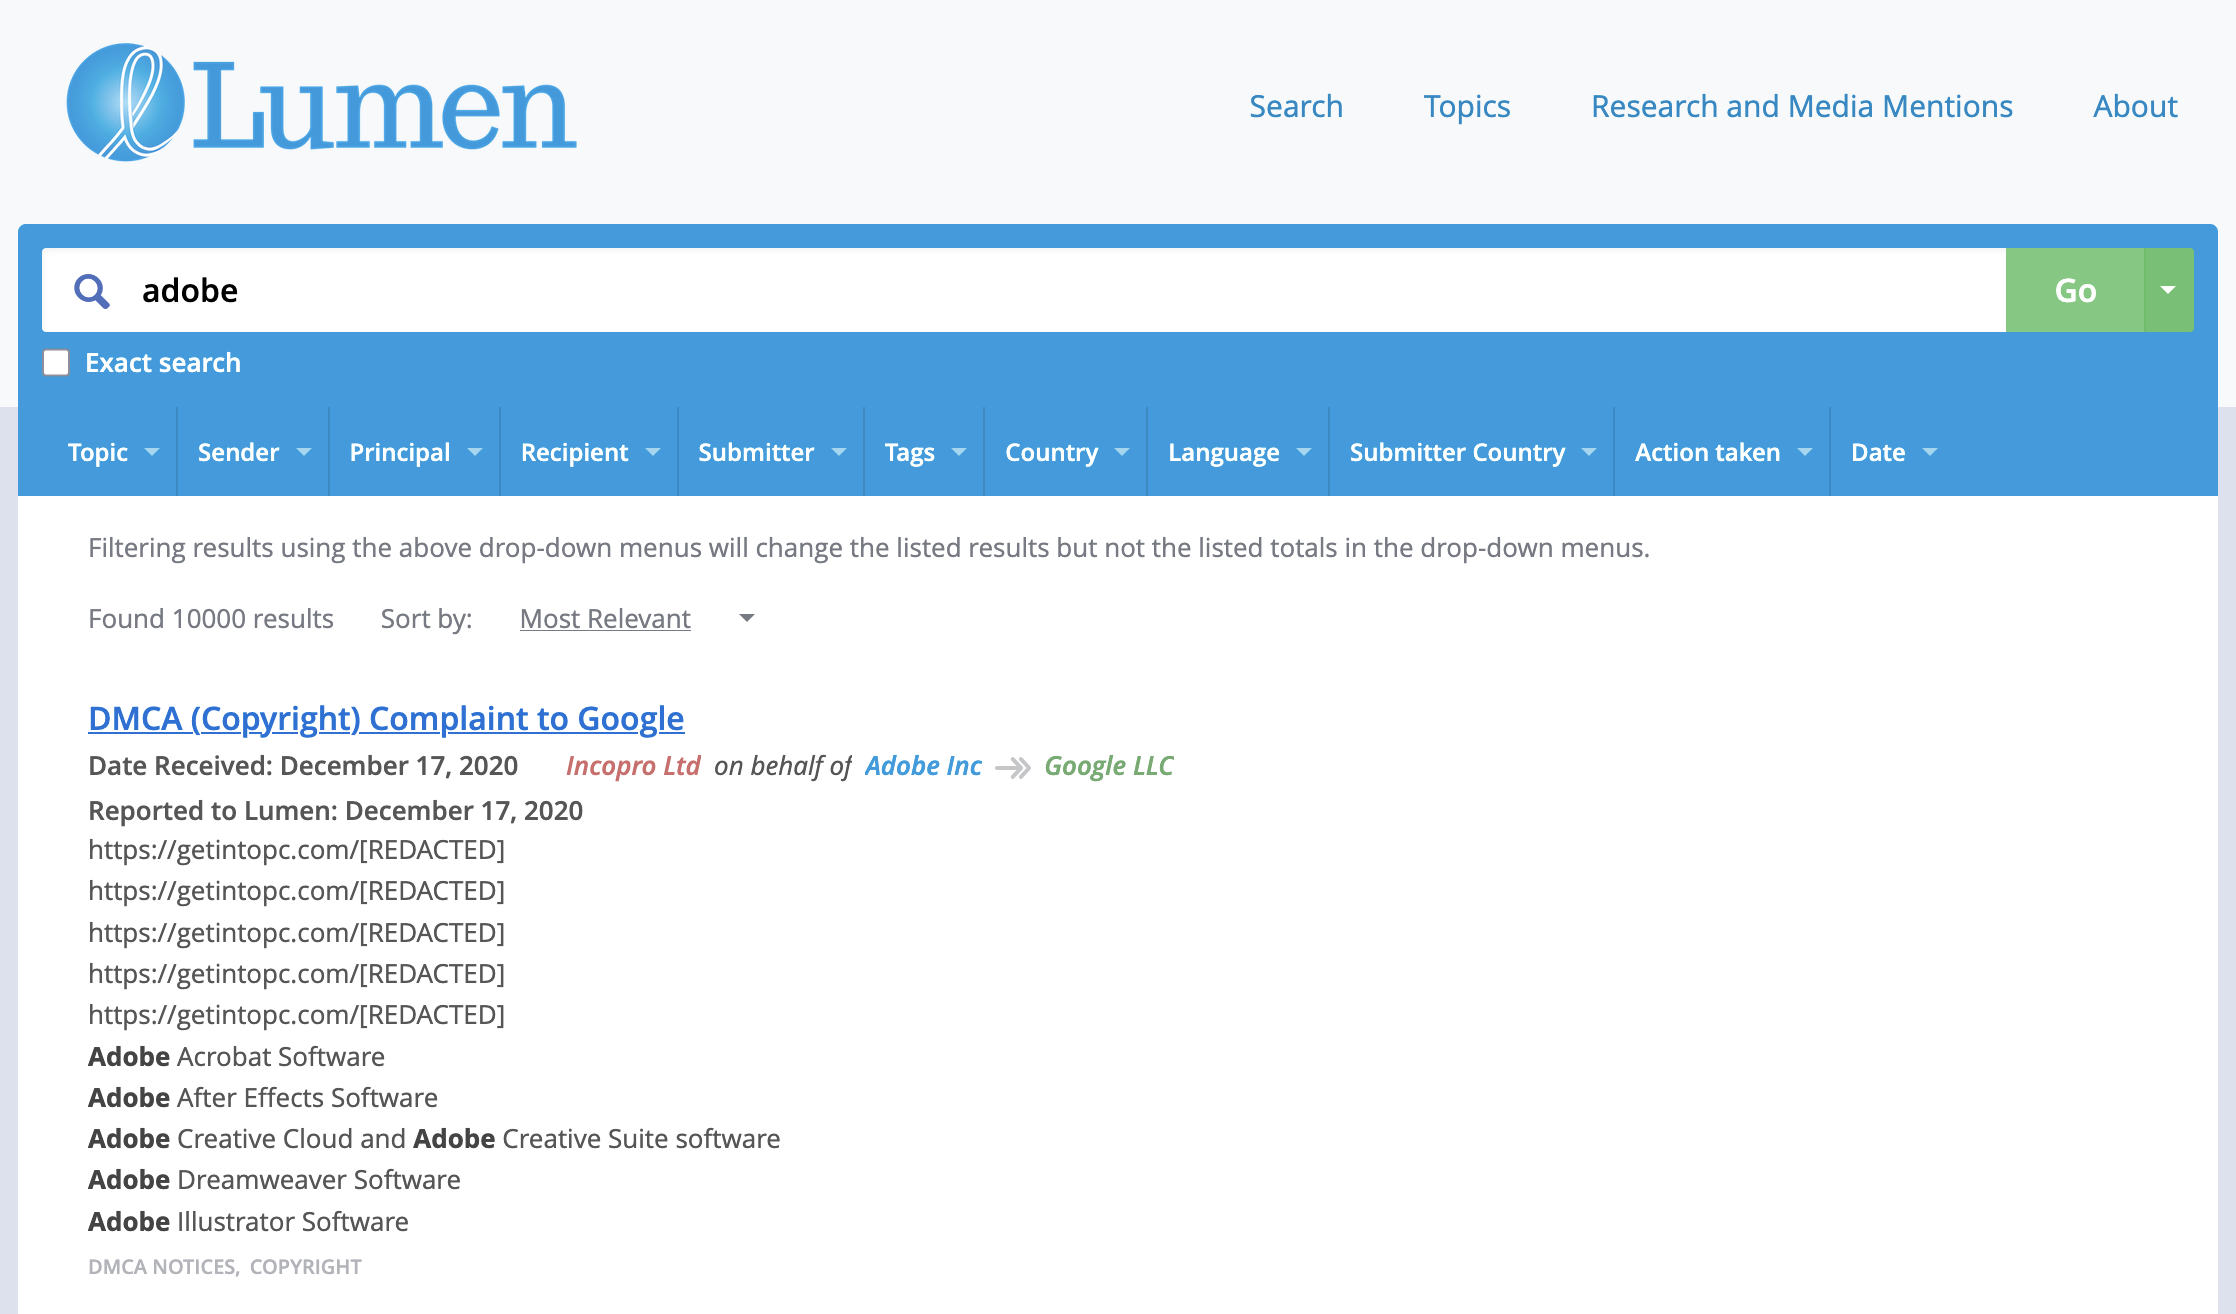Viewport: 2236px width, 1314px height.
Task: Focus the search field containing adobe
Action: (1024, 290)
